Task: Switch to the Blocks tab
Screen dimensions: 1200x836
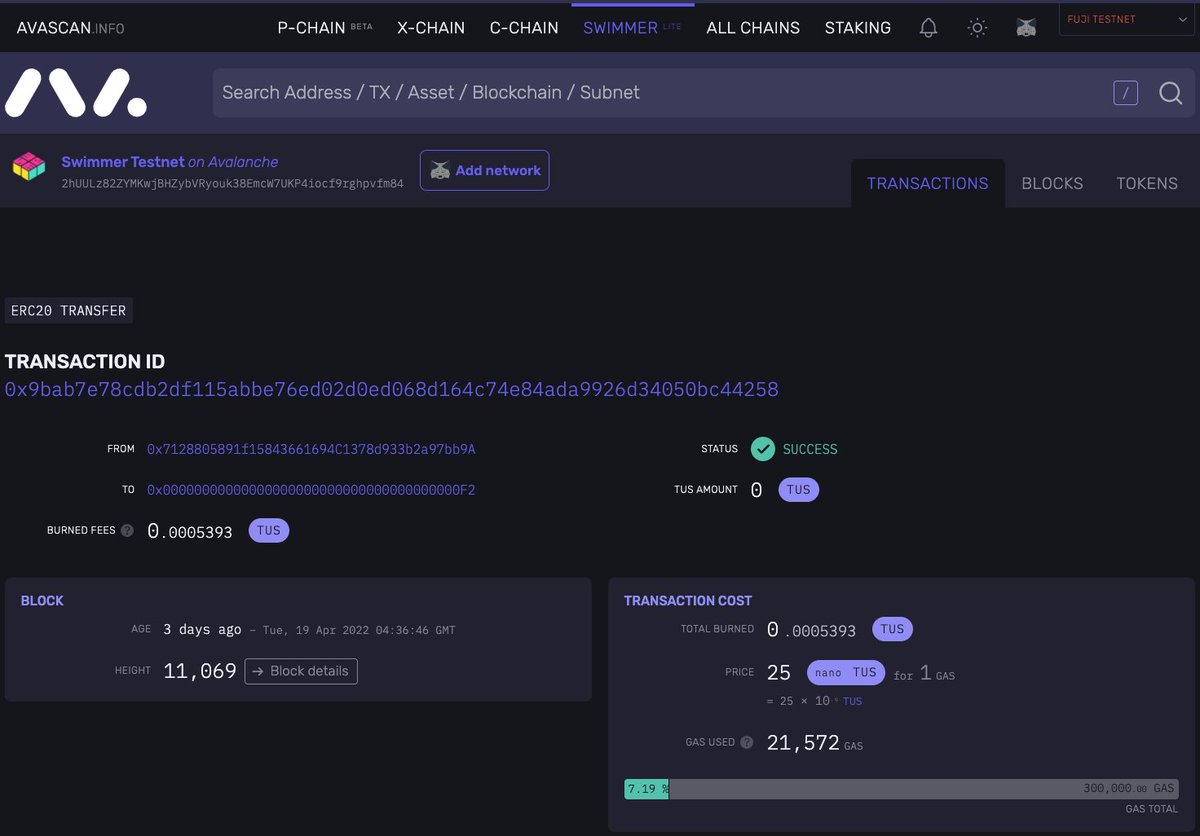Action: point(1052,183)
